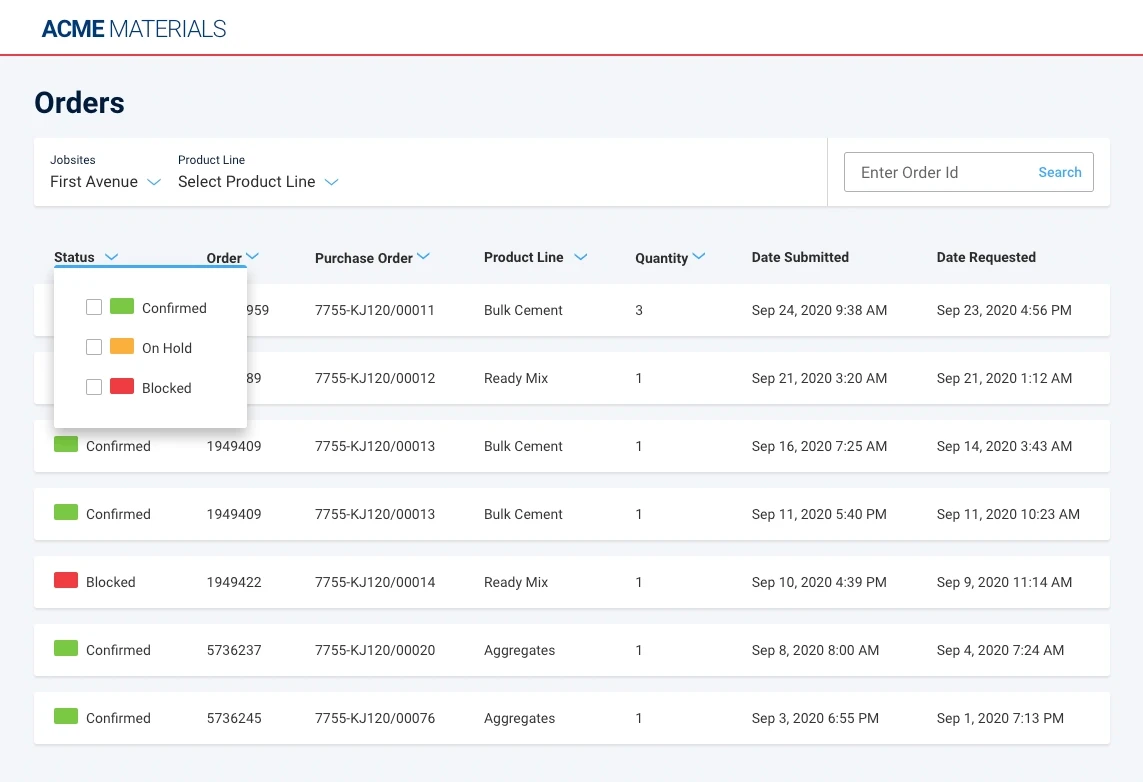The height and width of the screenshot is (782, 1143).
Task: Click Sep 3, 2020 6:55 PM date submitted
Action: [x=815, y=718]
